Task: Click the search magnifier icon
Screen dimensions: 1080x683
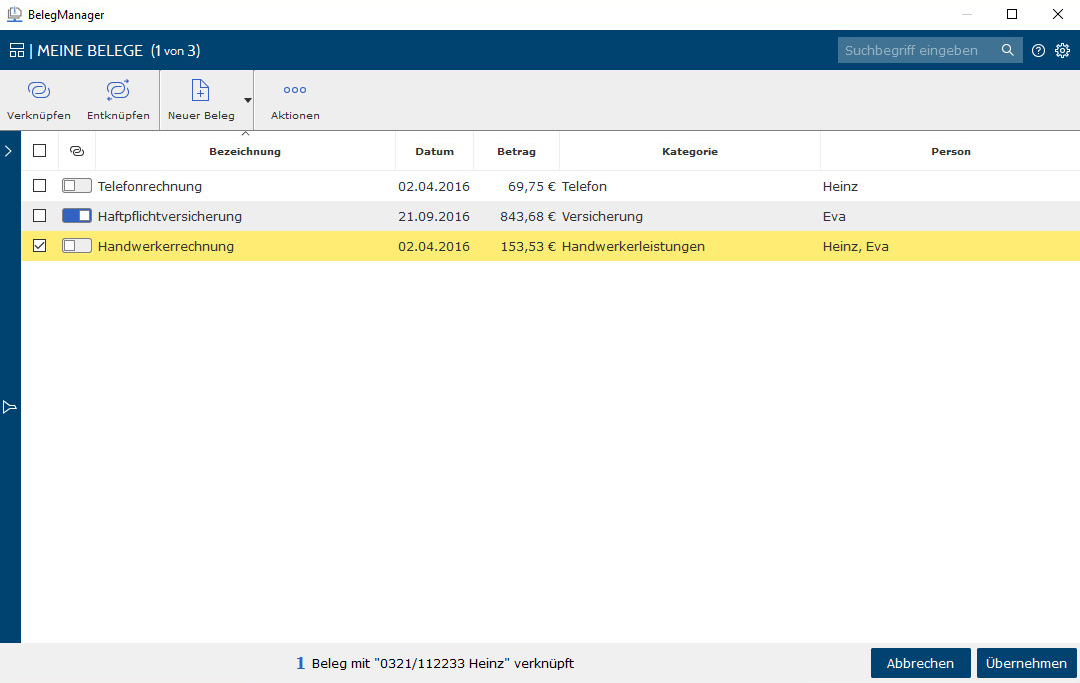Action: pyautogui.click(x=1008, y=50)
